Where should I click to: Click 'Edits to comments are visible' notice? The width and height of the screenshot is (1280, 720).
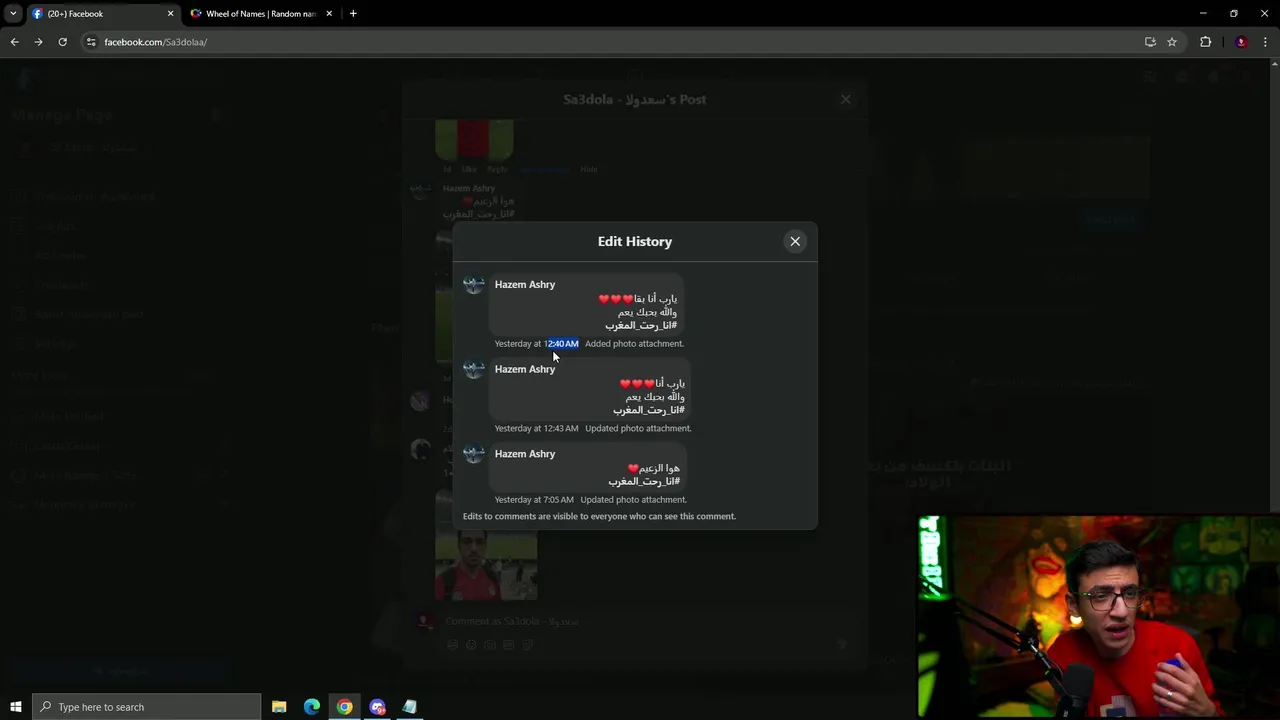coord(599,516)
